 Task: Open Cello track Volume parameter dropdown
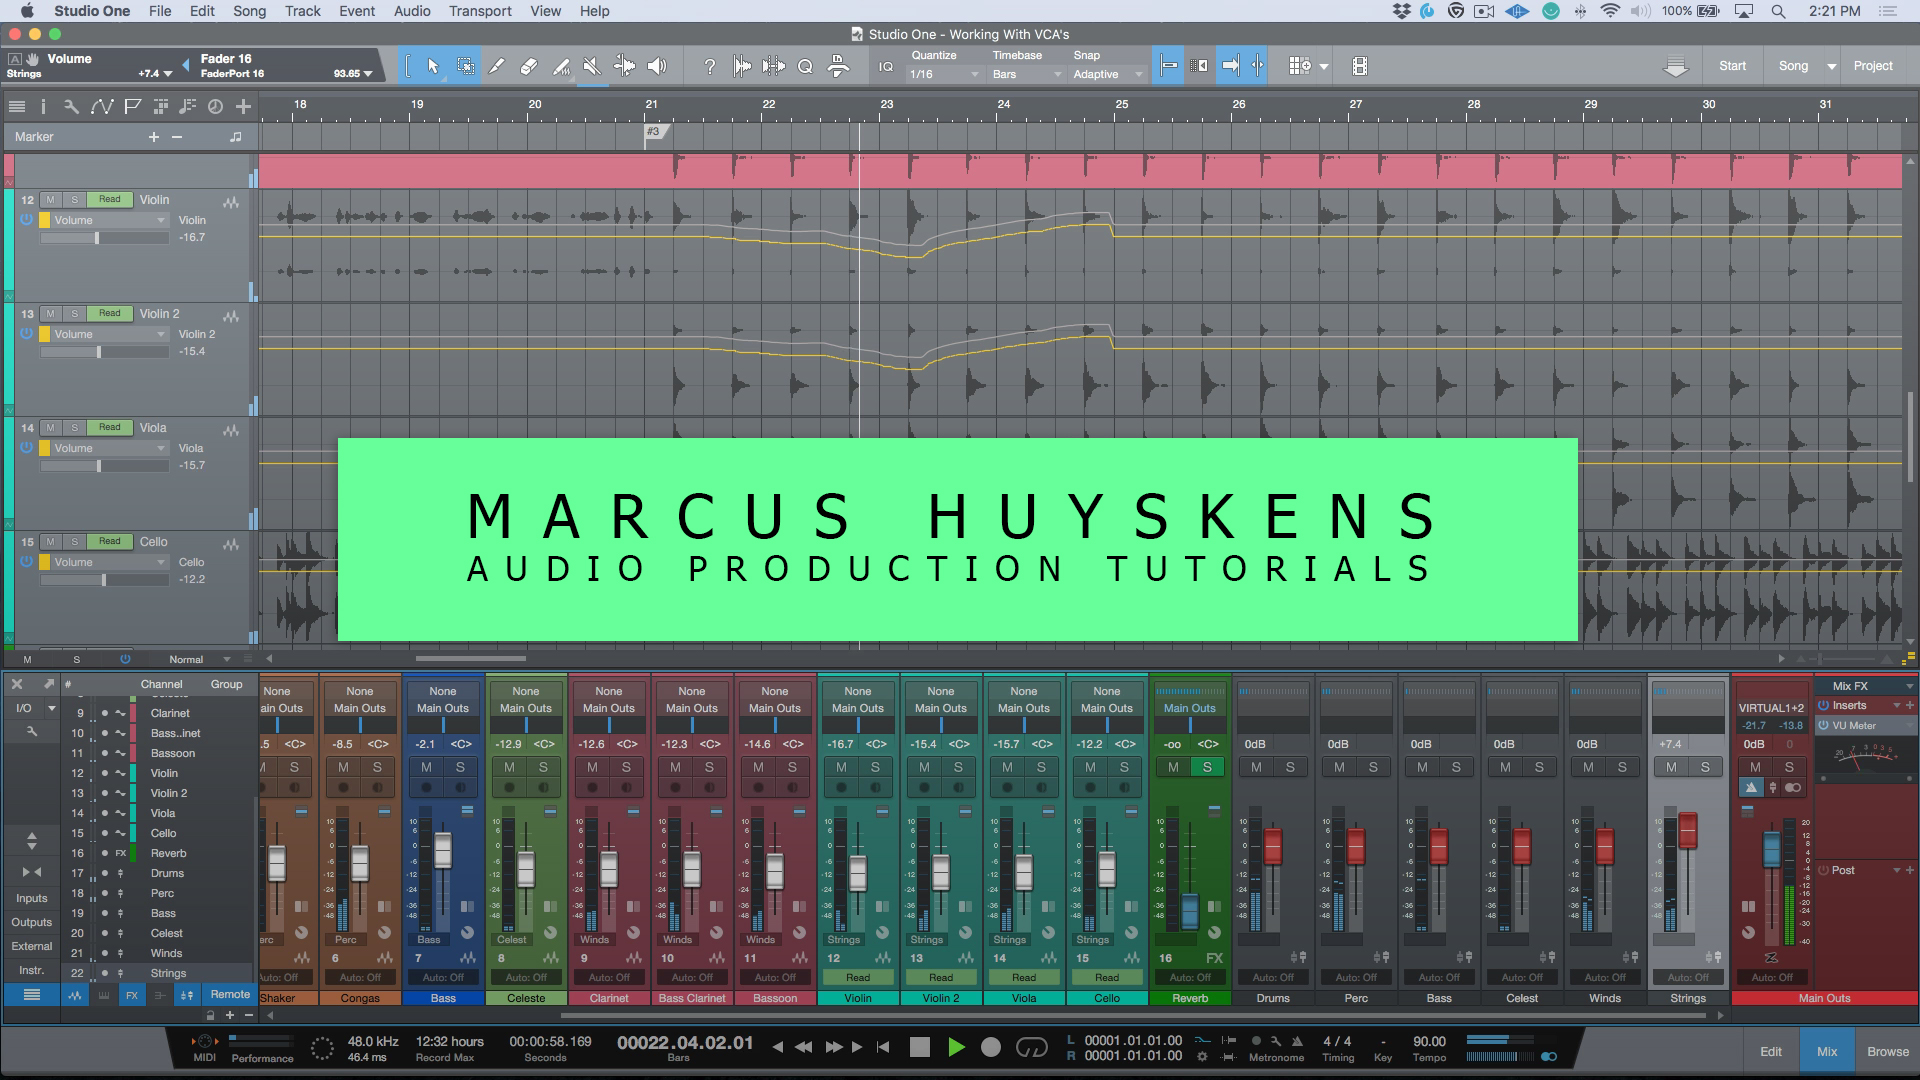[x=109, y=562]
